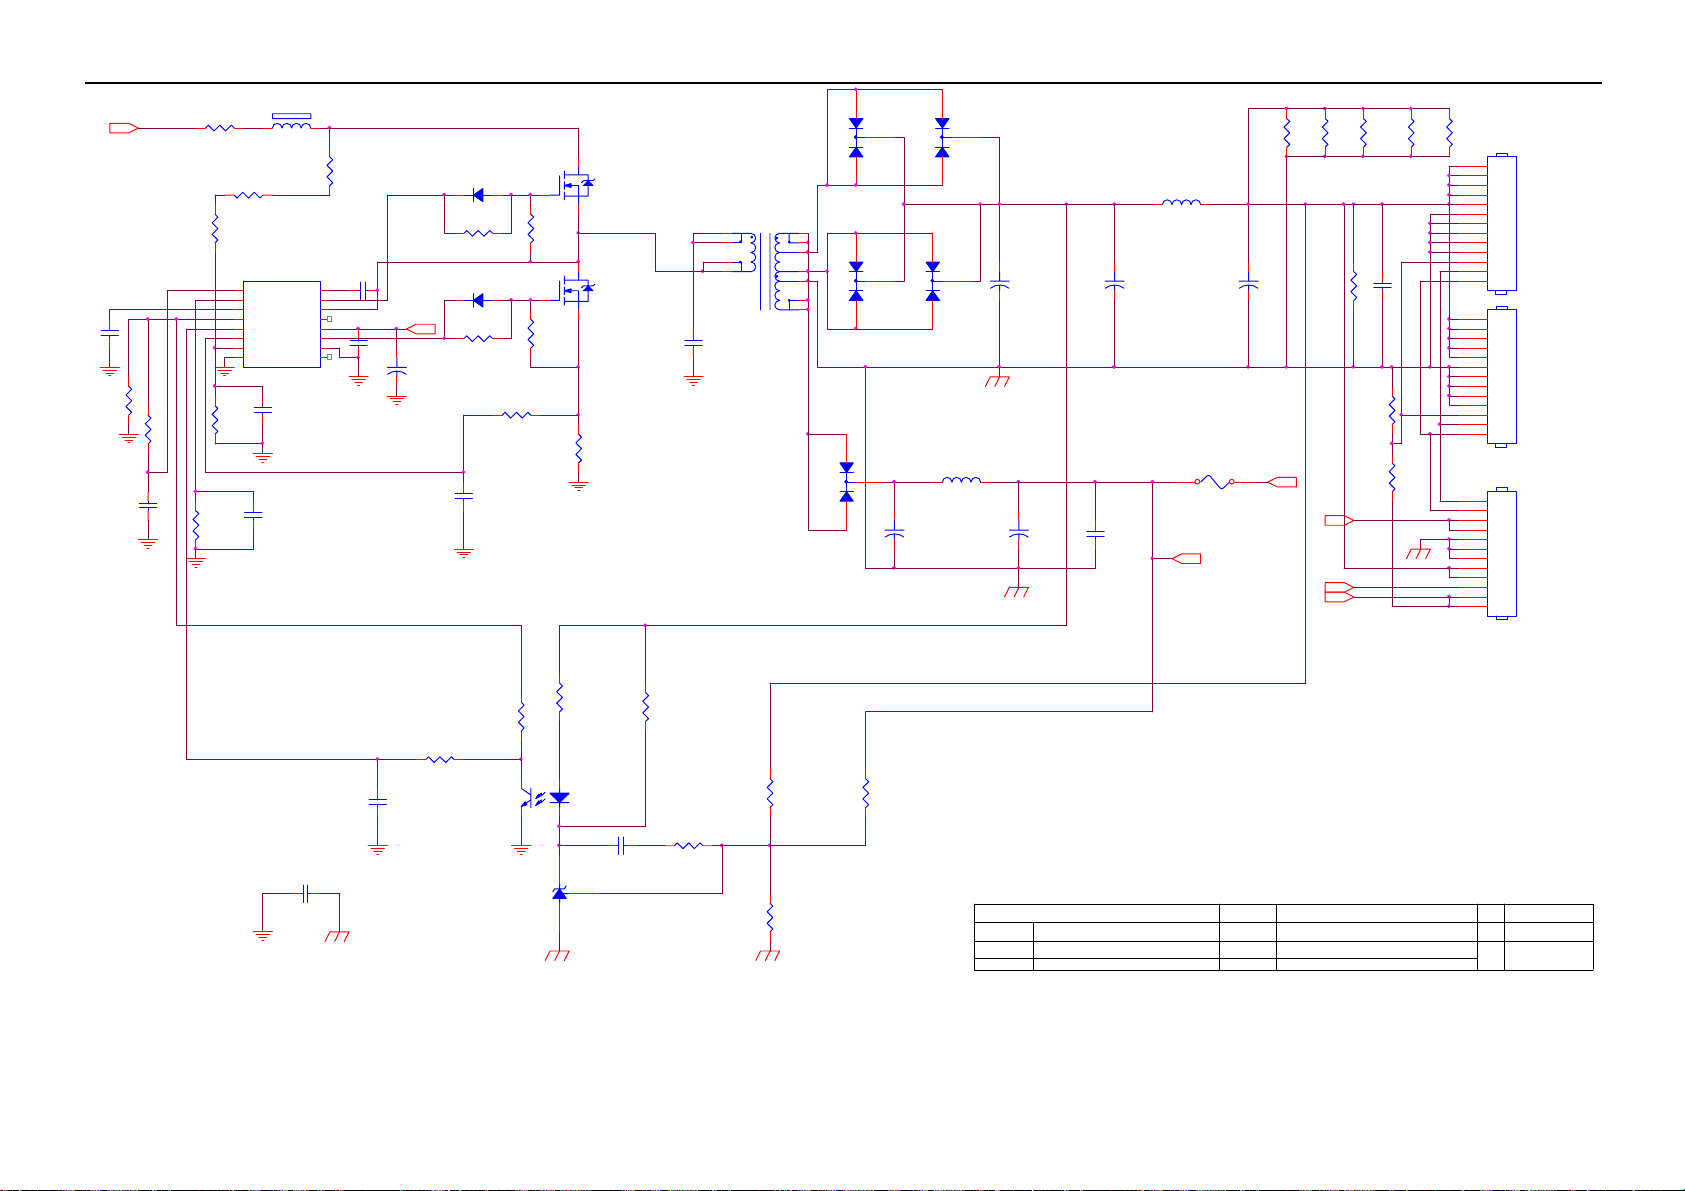Viewport: 1685px width, 1191px height.
Task: Click the inductor on the main output rail
Action: (x=1181, y=203)
